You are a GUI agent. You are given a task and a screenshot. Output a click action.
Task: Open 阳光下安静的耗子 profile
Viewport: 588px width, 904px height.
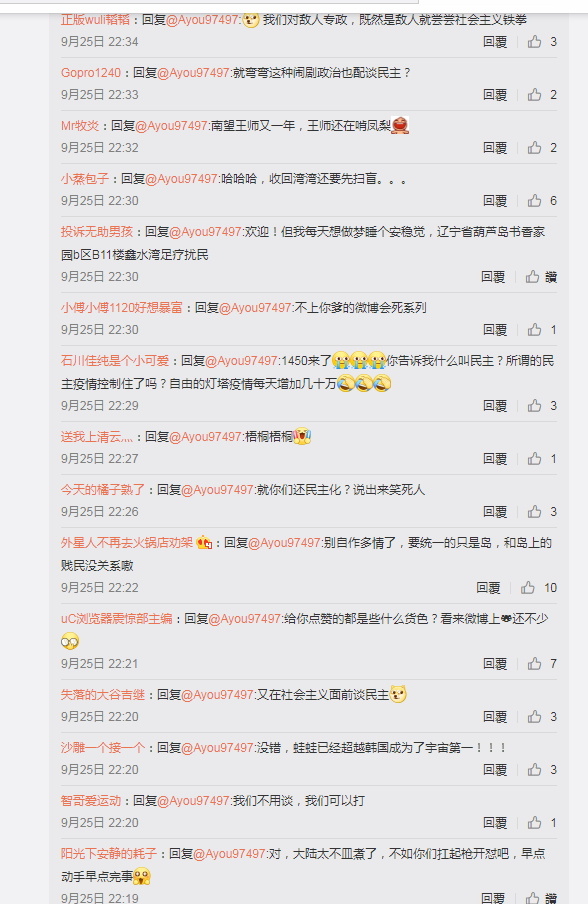click(109, 854)
